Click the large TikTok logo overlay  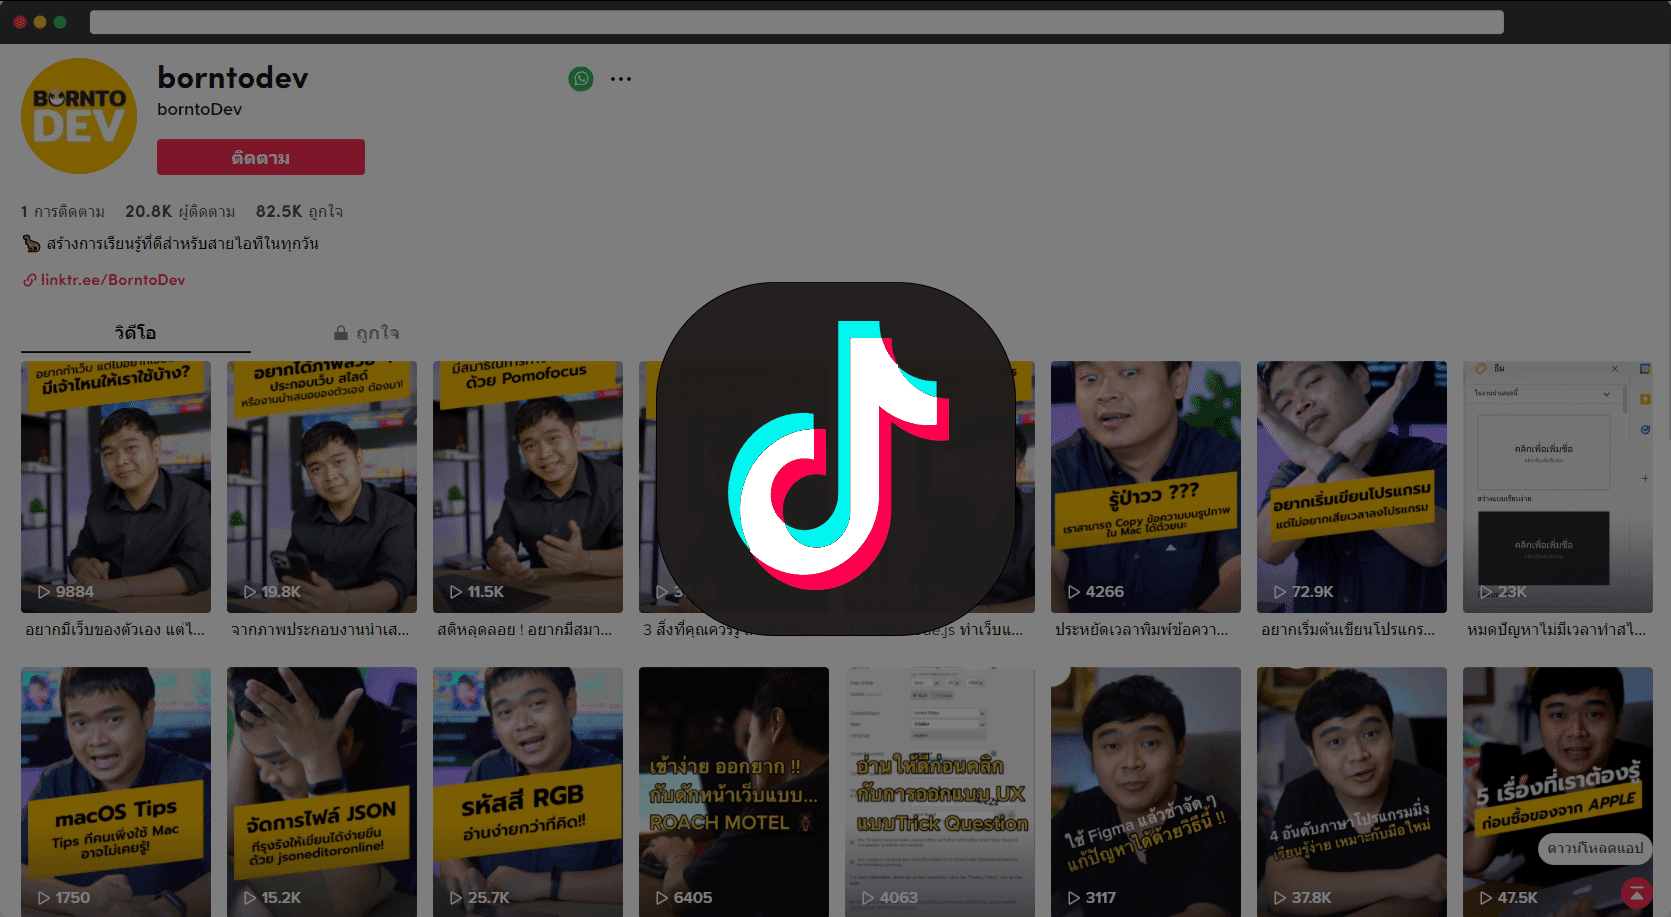pos(836,458)
